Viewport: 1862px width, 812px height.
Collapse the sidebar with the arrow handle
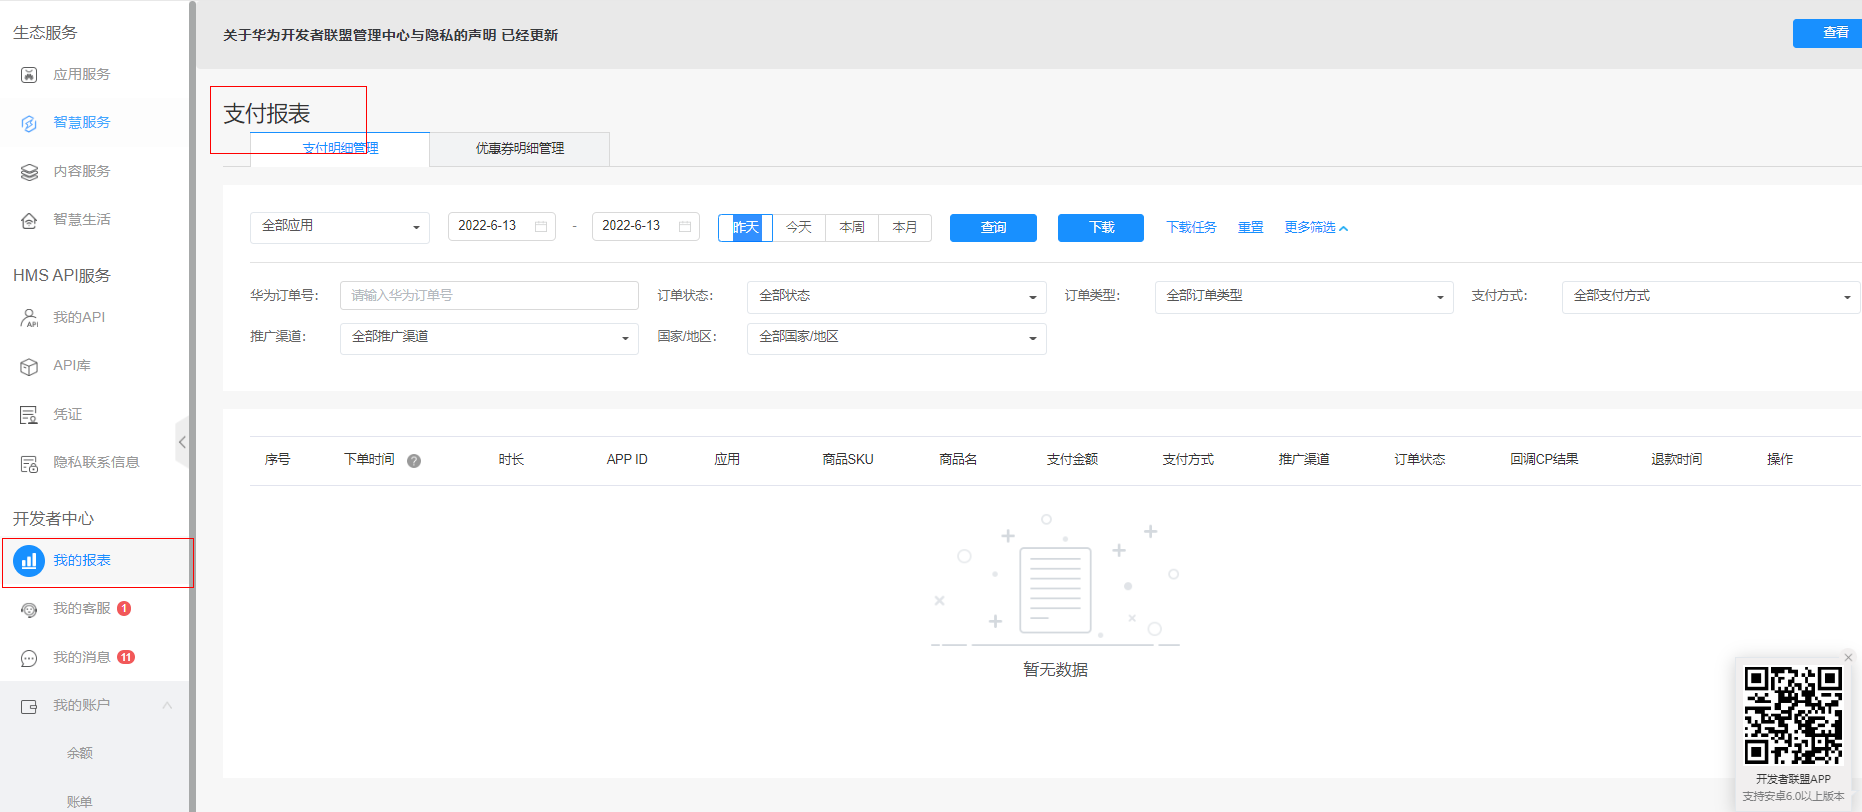tap(182, 442)
